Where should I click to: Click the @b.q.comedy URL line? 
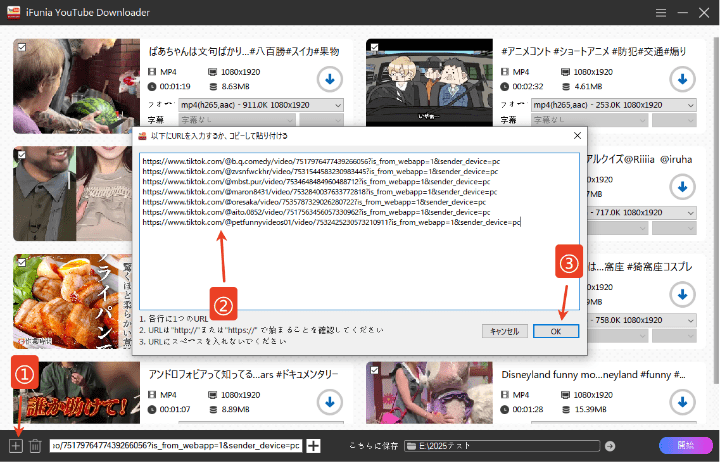click(x=321, y=161)
